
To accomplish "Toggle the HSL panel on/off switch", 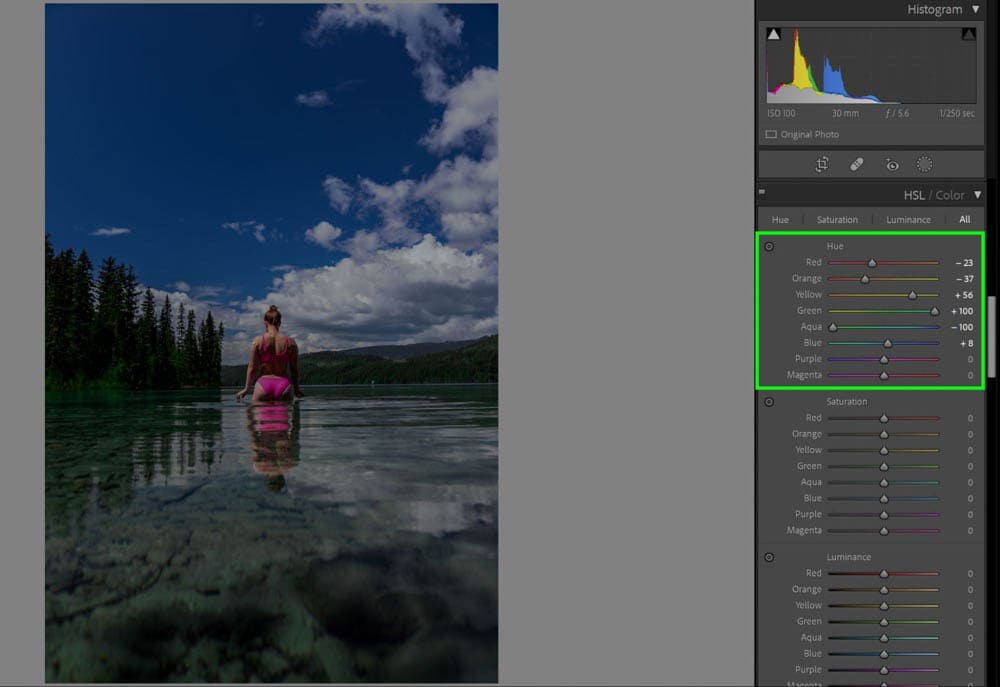I will 762,191.
